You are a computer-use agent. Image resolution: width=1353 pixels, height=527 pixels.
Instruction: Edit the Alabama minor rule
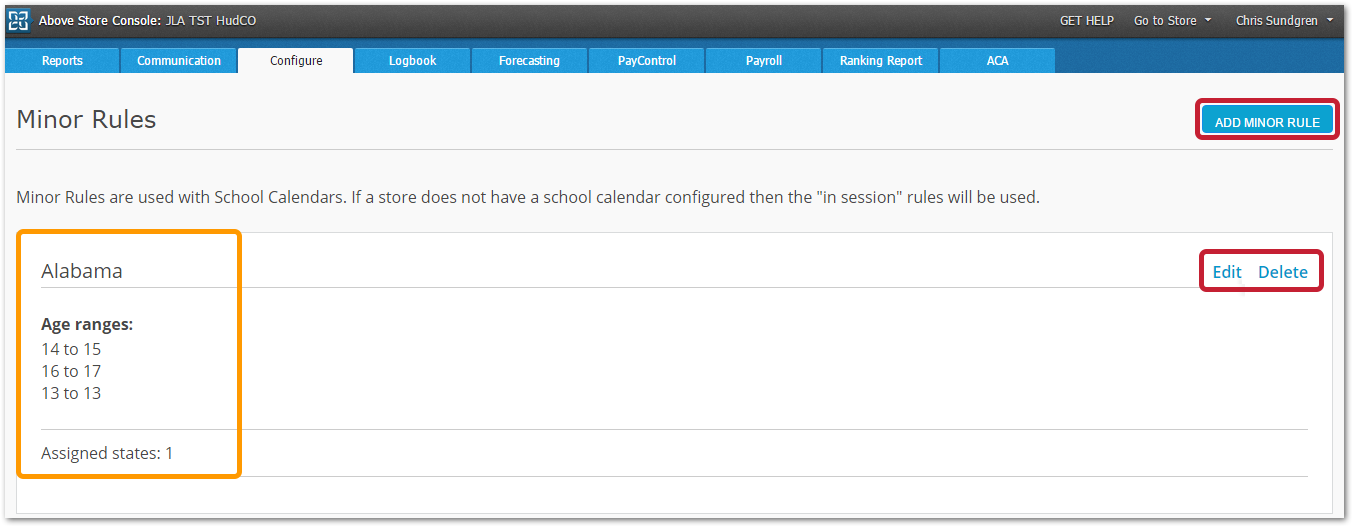click(1227, 272)
